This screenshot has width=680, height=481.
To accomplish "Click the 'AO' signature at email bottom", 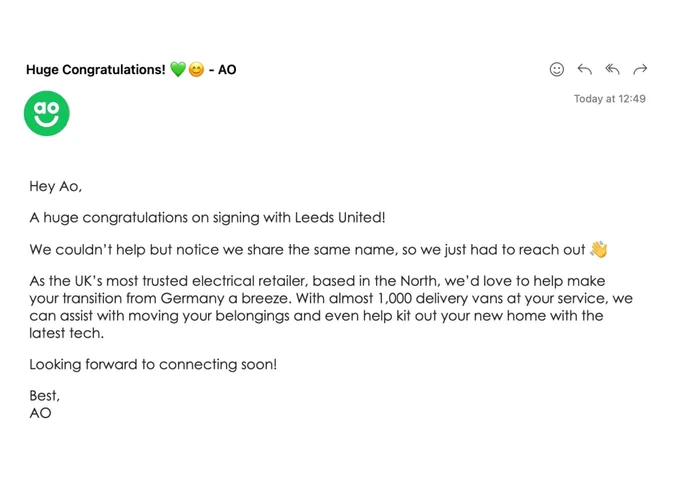I will [x=40, y=413].
